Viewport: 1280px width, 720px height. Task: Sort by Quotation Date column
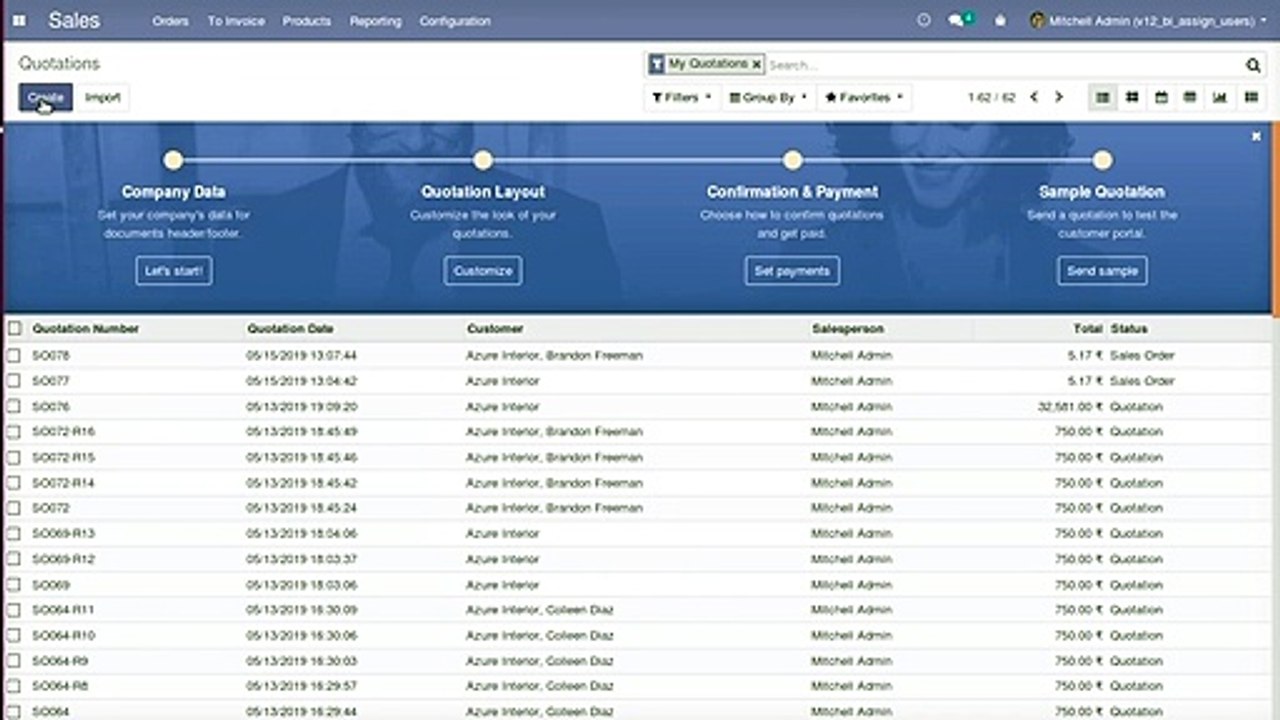tap(290, 328)
